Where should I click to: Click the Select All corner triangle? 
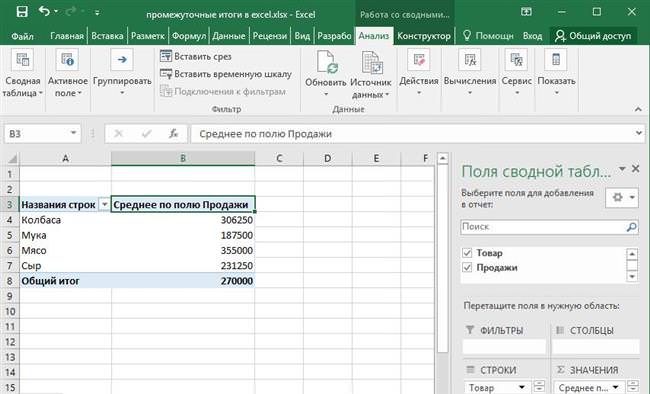pos(12,158)
